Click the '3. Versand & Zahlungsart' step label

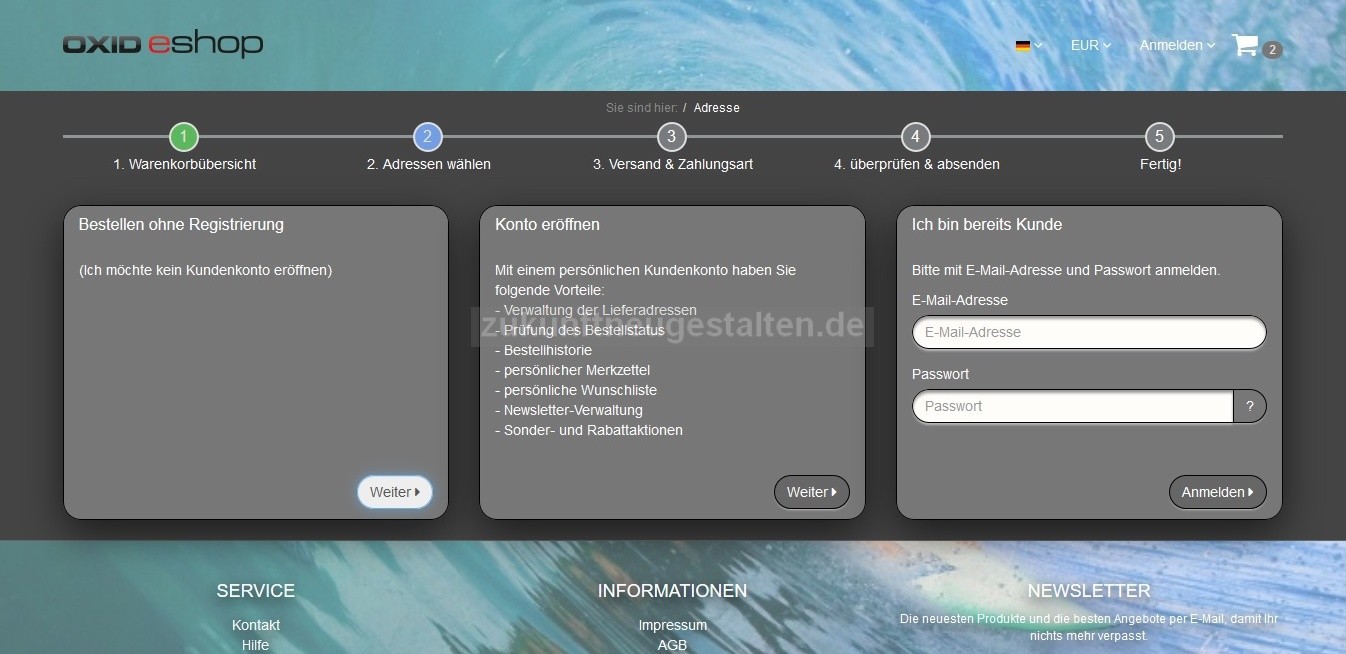(x=672, y=164)
